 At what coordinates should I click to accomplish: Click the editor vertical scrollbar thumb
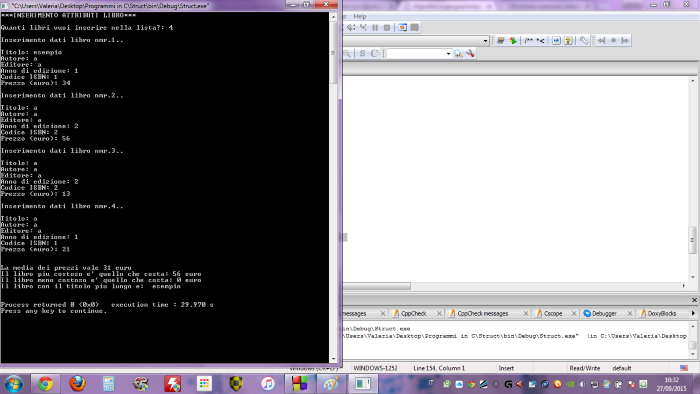[x=692, y=240]
